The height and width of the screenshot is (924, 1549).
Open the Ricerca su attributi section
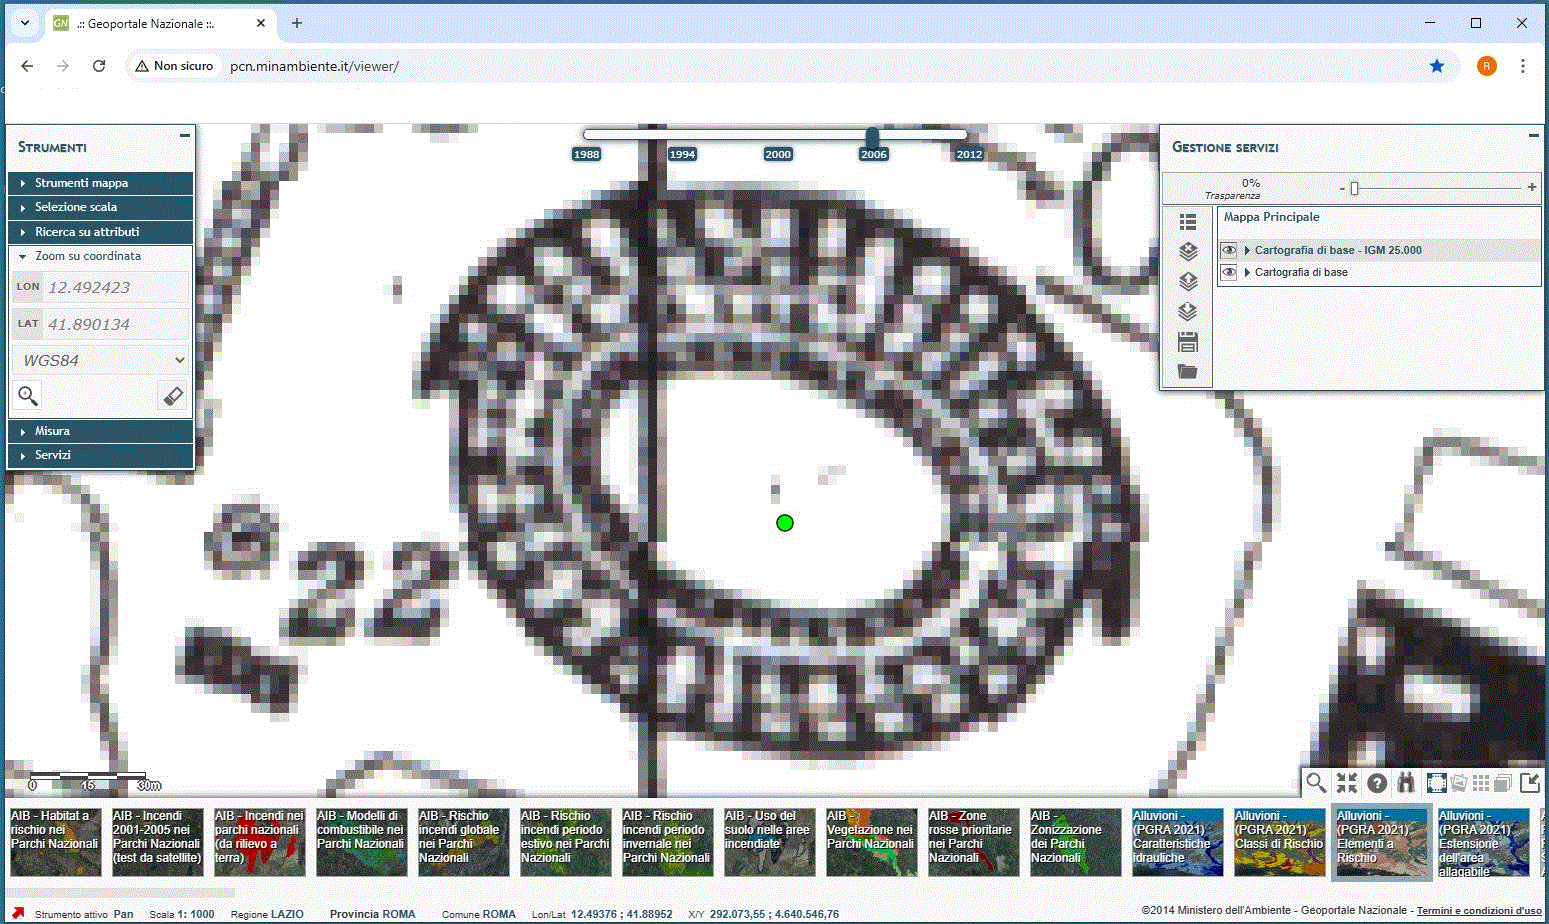(x=87, y=232)
